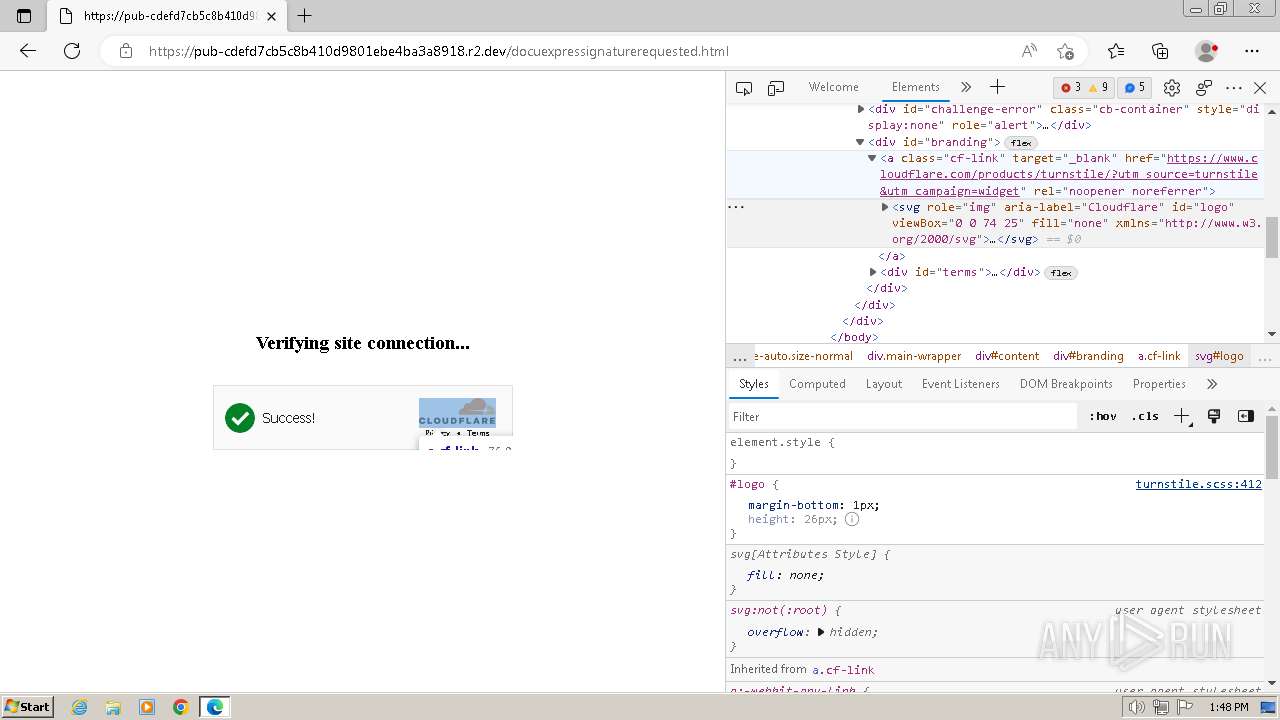Open the Layout tab
Screen dimensions: 1280x720
[x=884, y=384]
